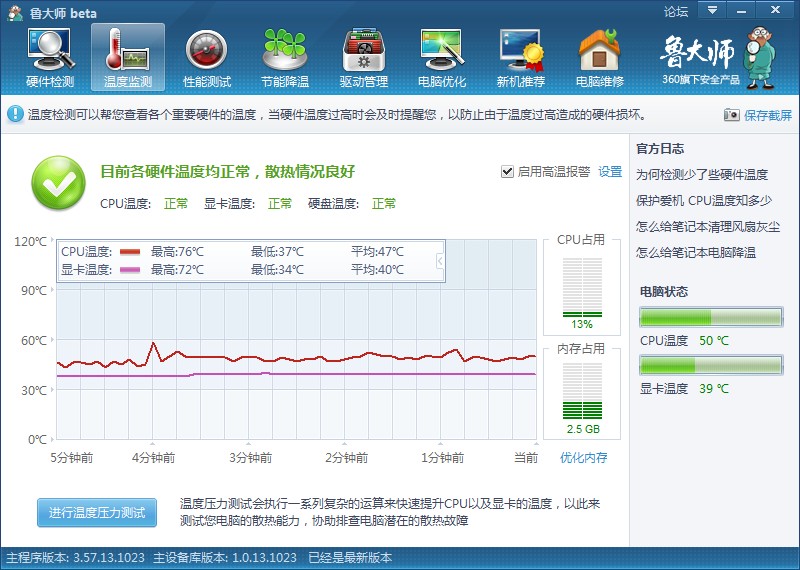Click the app icon in the title bar
Screen dimensions: 800x570
(15, 12)
